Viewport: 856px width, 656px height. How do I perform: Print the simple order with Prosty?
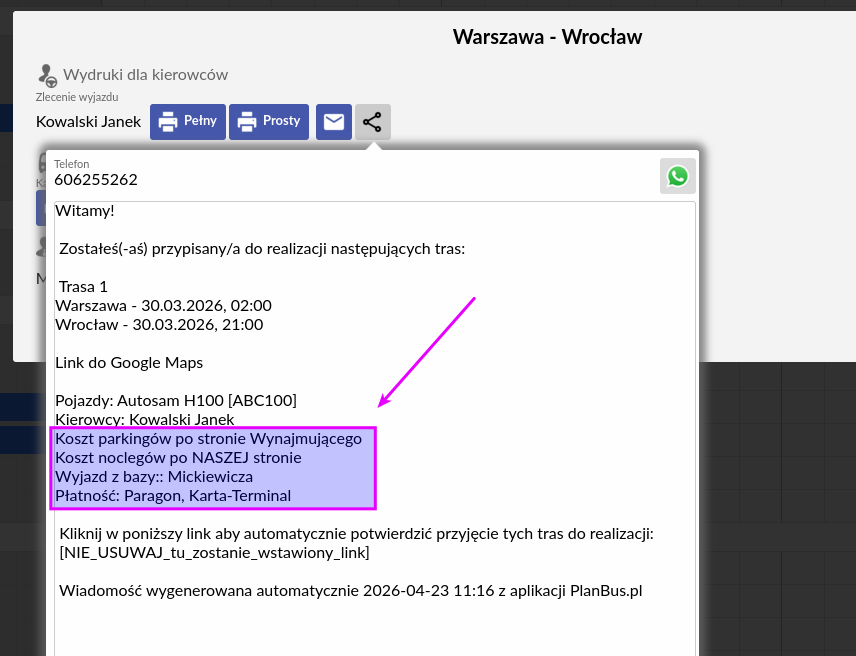point(269,122)
